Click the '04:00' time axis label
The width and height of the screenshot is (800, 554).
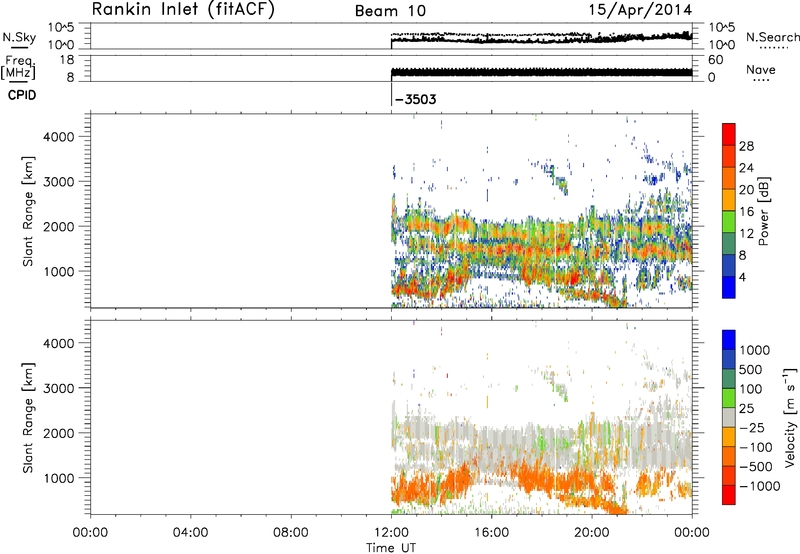(x=191, y=533)
